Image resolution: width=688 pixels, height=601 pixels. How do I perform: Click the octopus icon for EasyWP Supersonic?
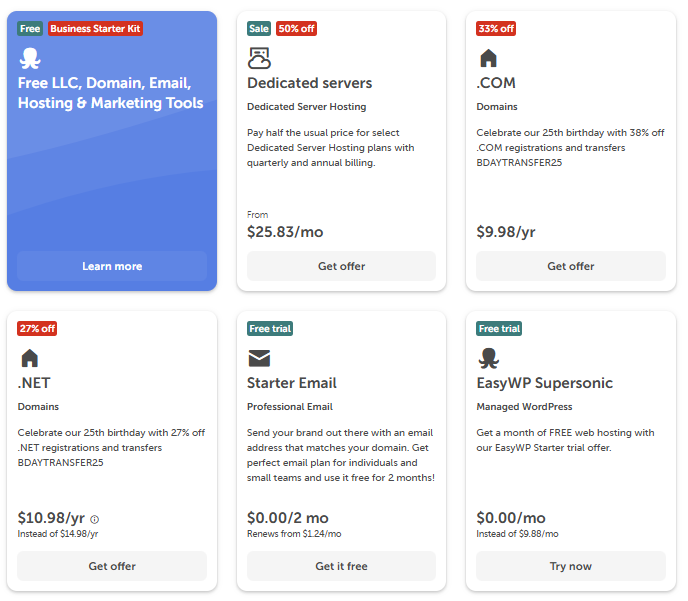(x=488, y=358)
